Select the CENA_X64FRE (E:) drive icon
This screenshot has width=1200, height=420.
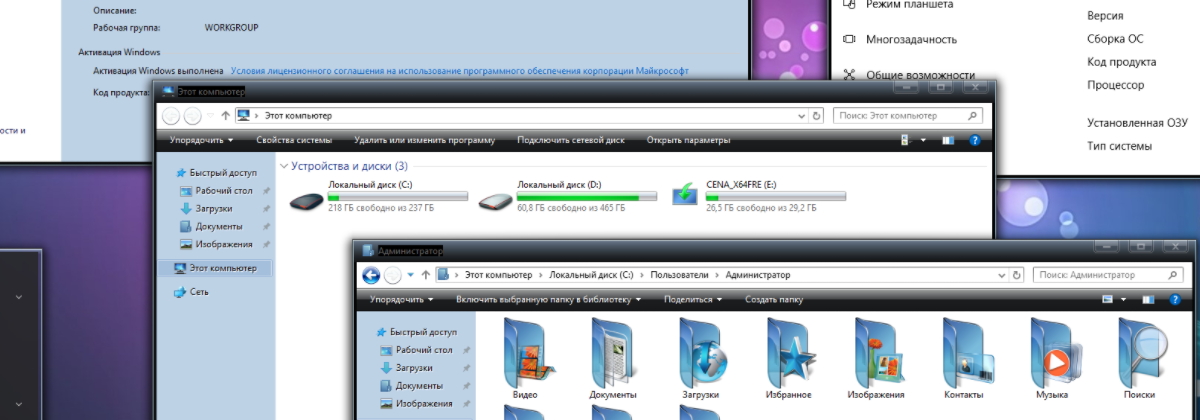click(685, 194)
